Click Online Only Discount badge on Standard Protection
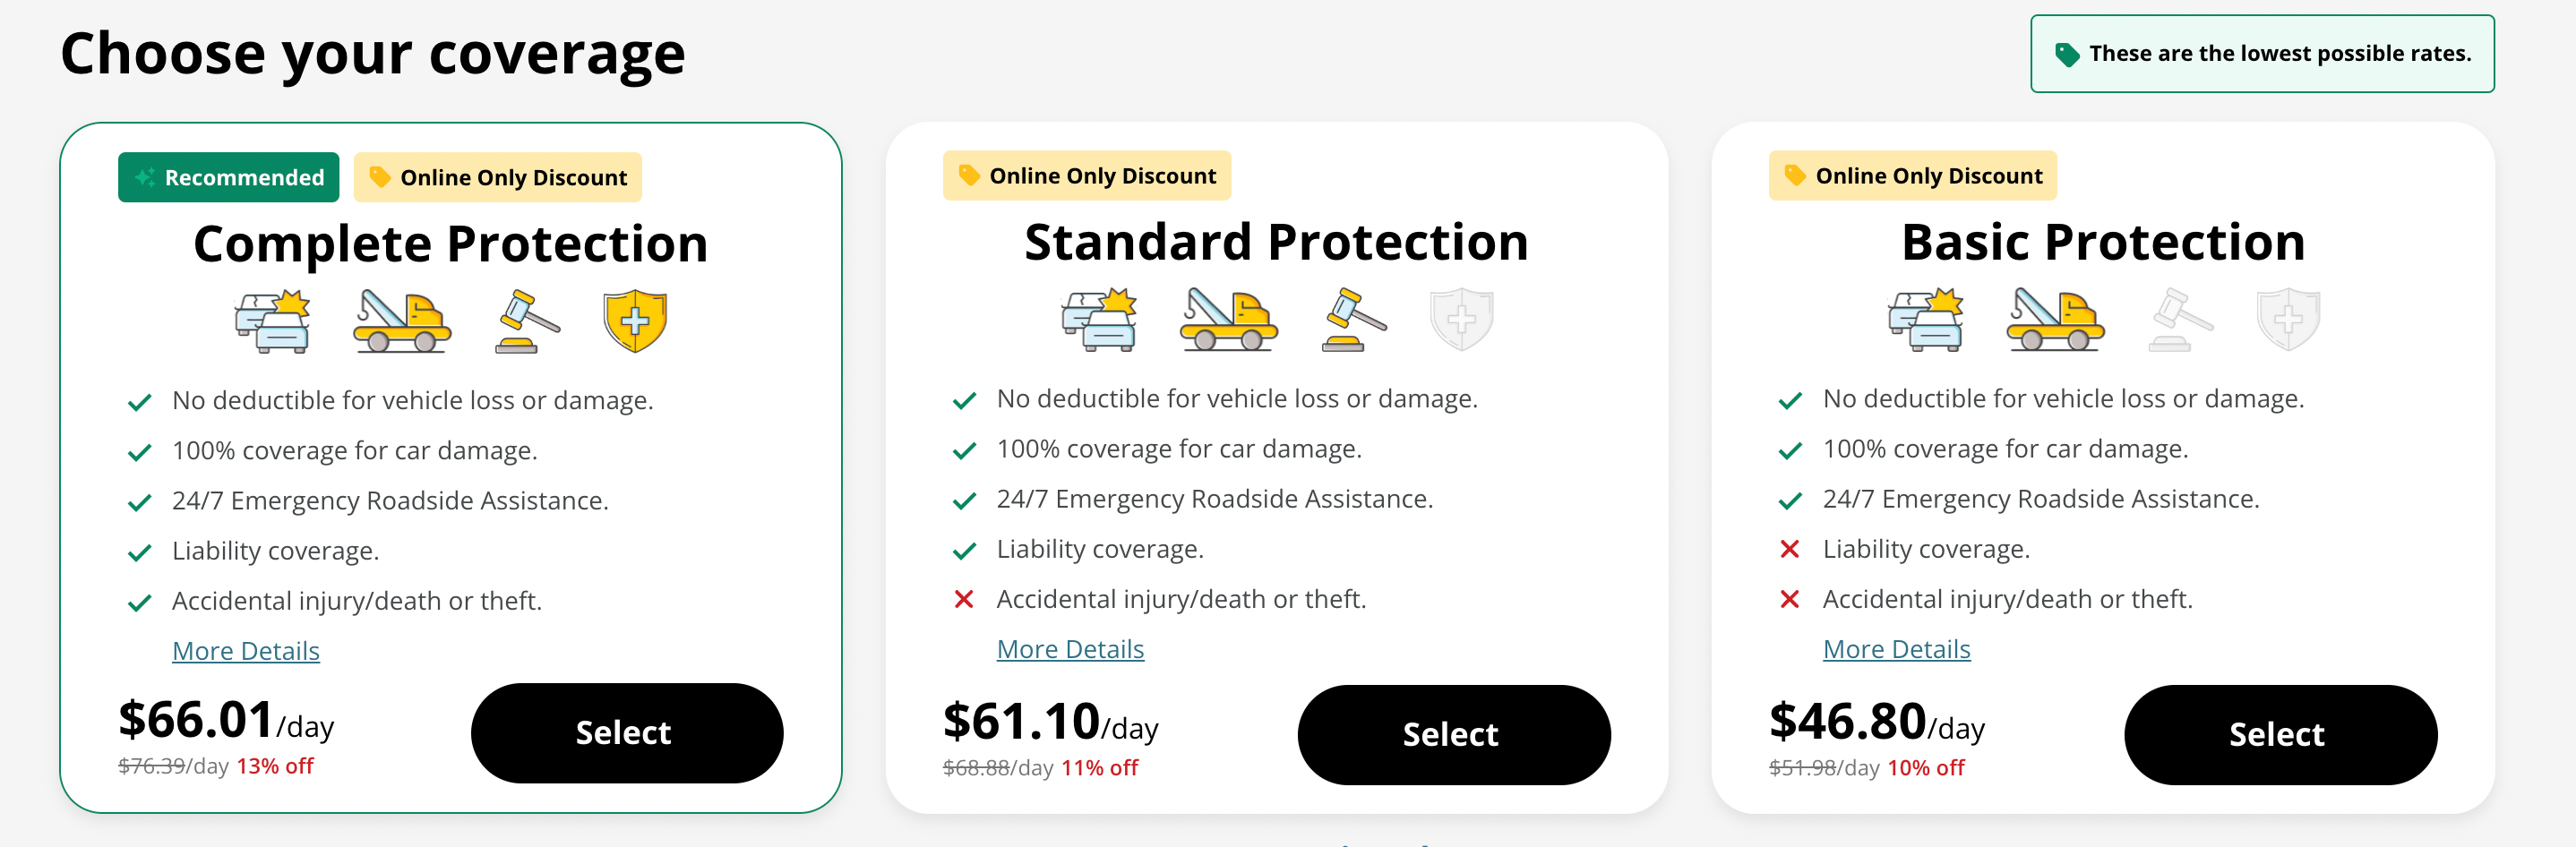2576x847 pixels. [1087, 176]
